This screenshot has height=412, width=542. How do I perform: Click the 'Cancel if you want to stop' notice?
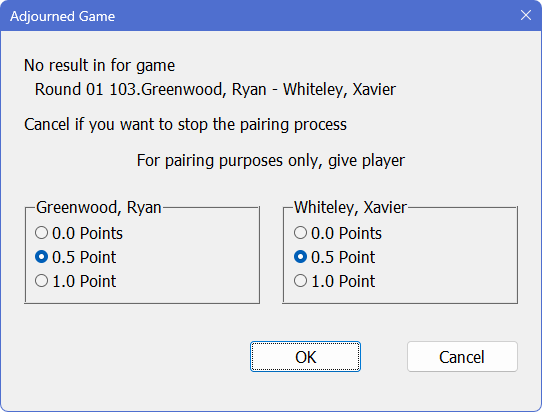click(185, 124)
